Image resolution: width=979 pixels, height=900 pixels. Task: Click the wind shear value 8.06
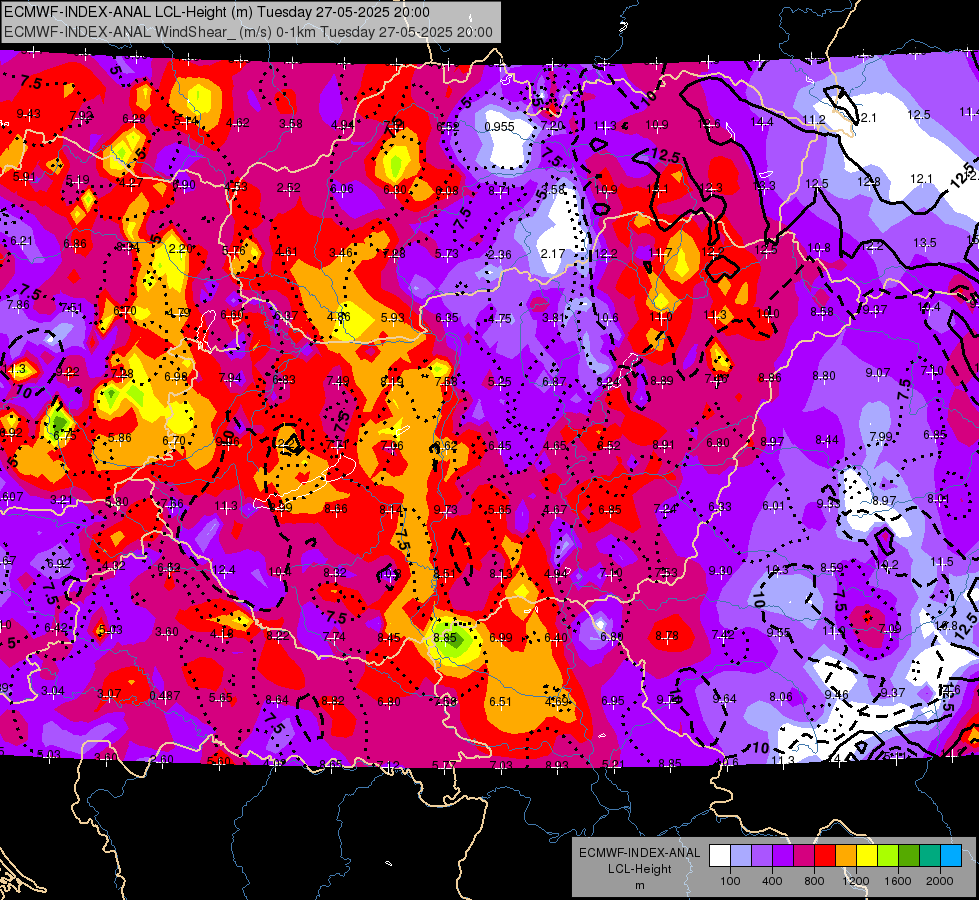[x=780, y=696]
